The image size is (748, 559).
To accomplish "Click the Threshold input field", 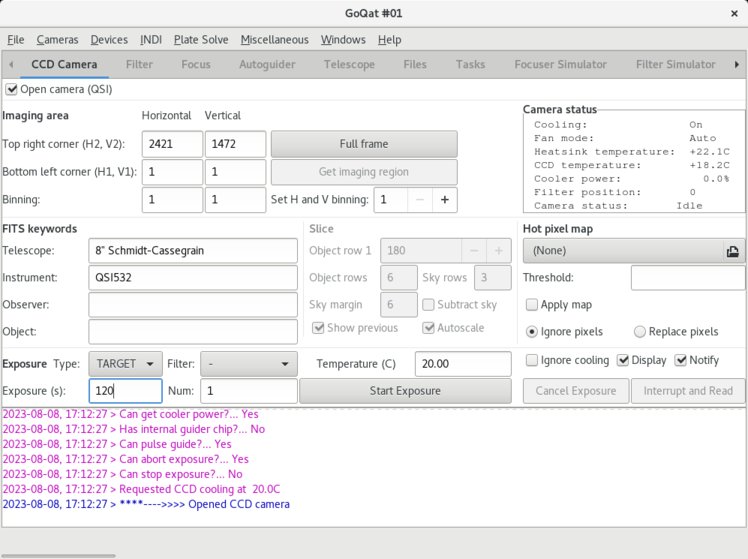I will (688, 278).
